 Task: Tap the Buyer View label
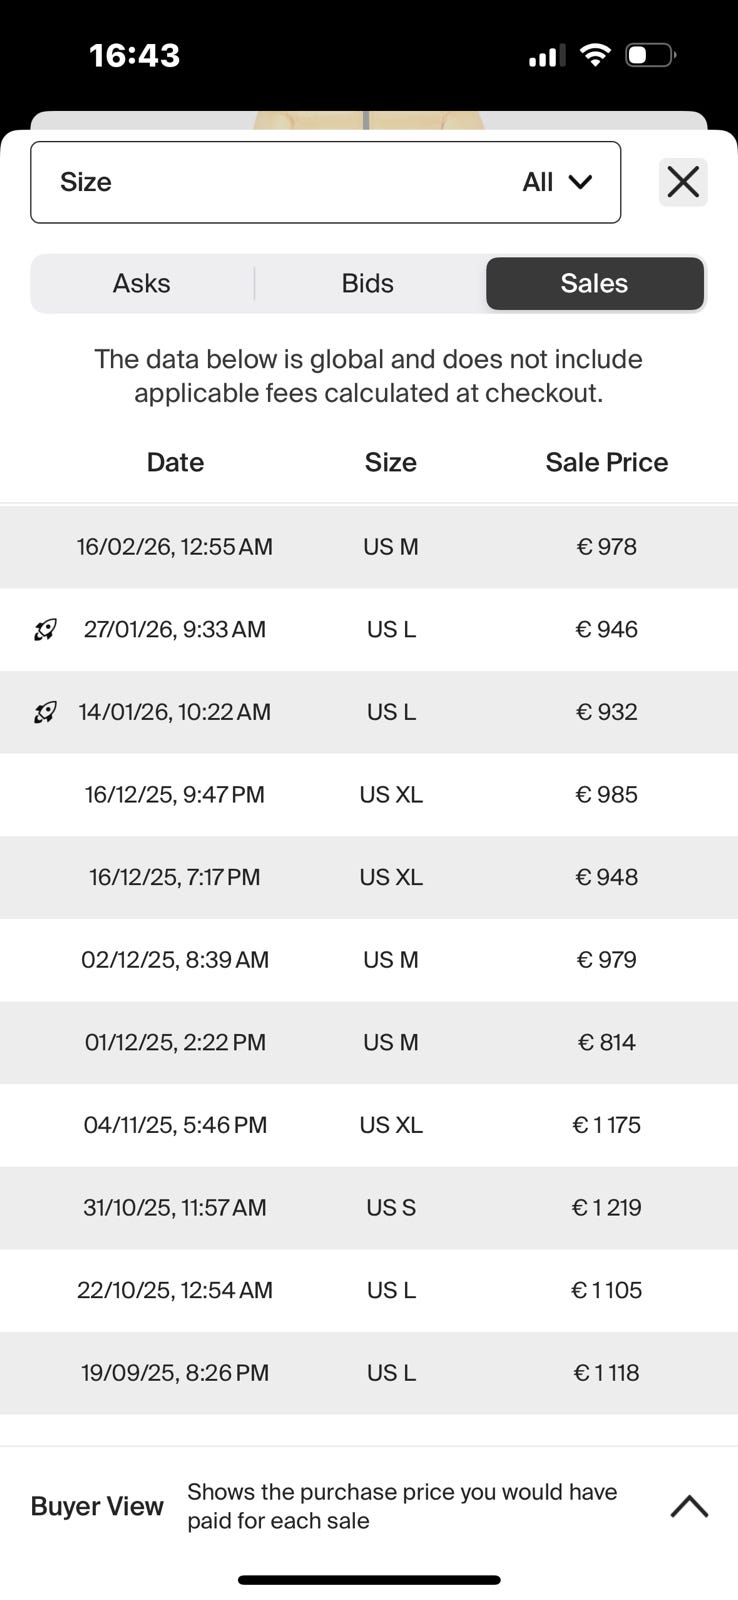[x=97, y=1506]
